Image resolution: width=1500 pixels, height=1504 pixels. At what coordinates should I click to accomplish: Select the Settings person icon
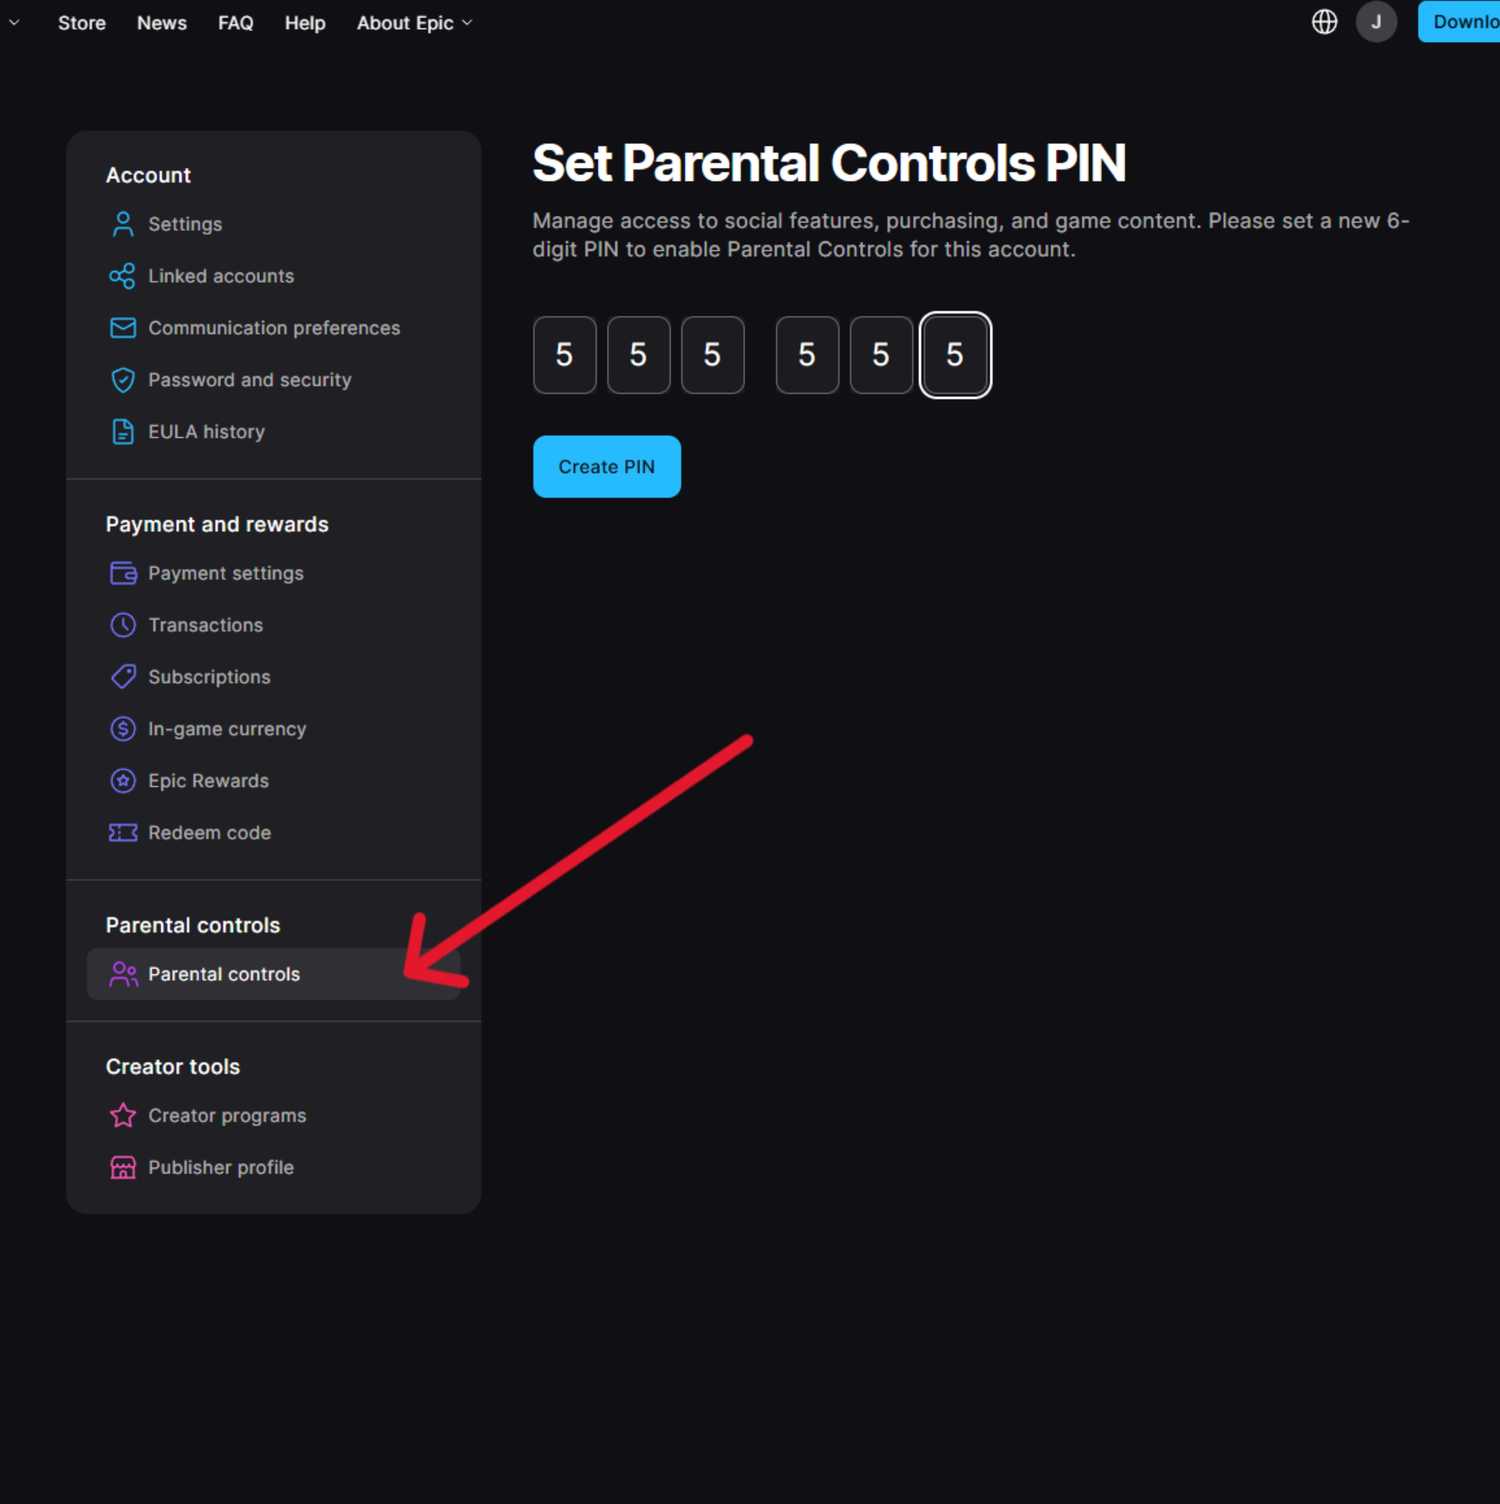[122, 224]
